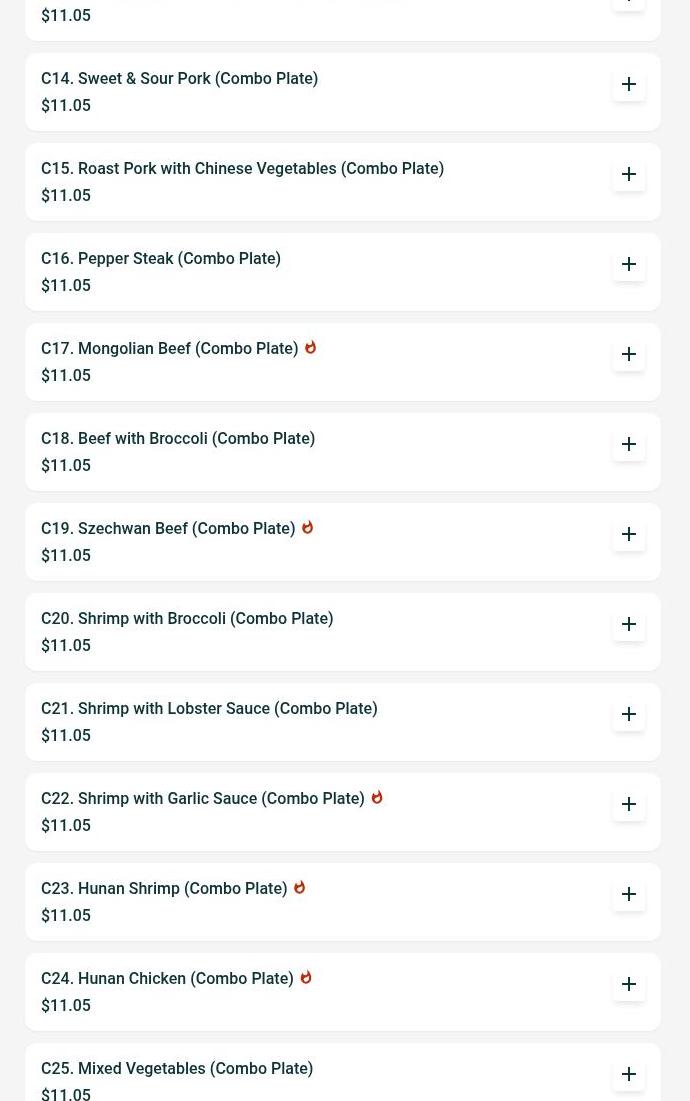Add C25 Mixed Vegetables combo plate
The image size is (690, 1101).
coord(629,1074)
